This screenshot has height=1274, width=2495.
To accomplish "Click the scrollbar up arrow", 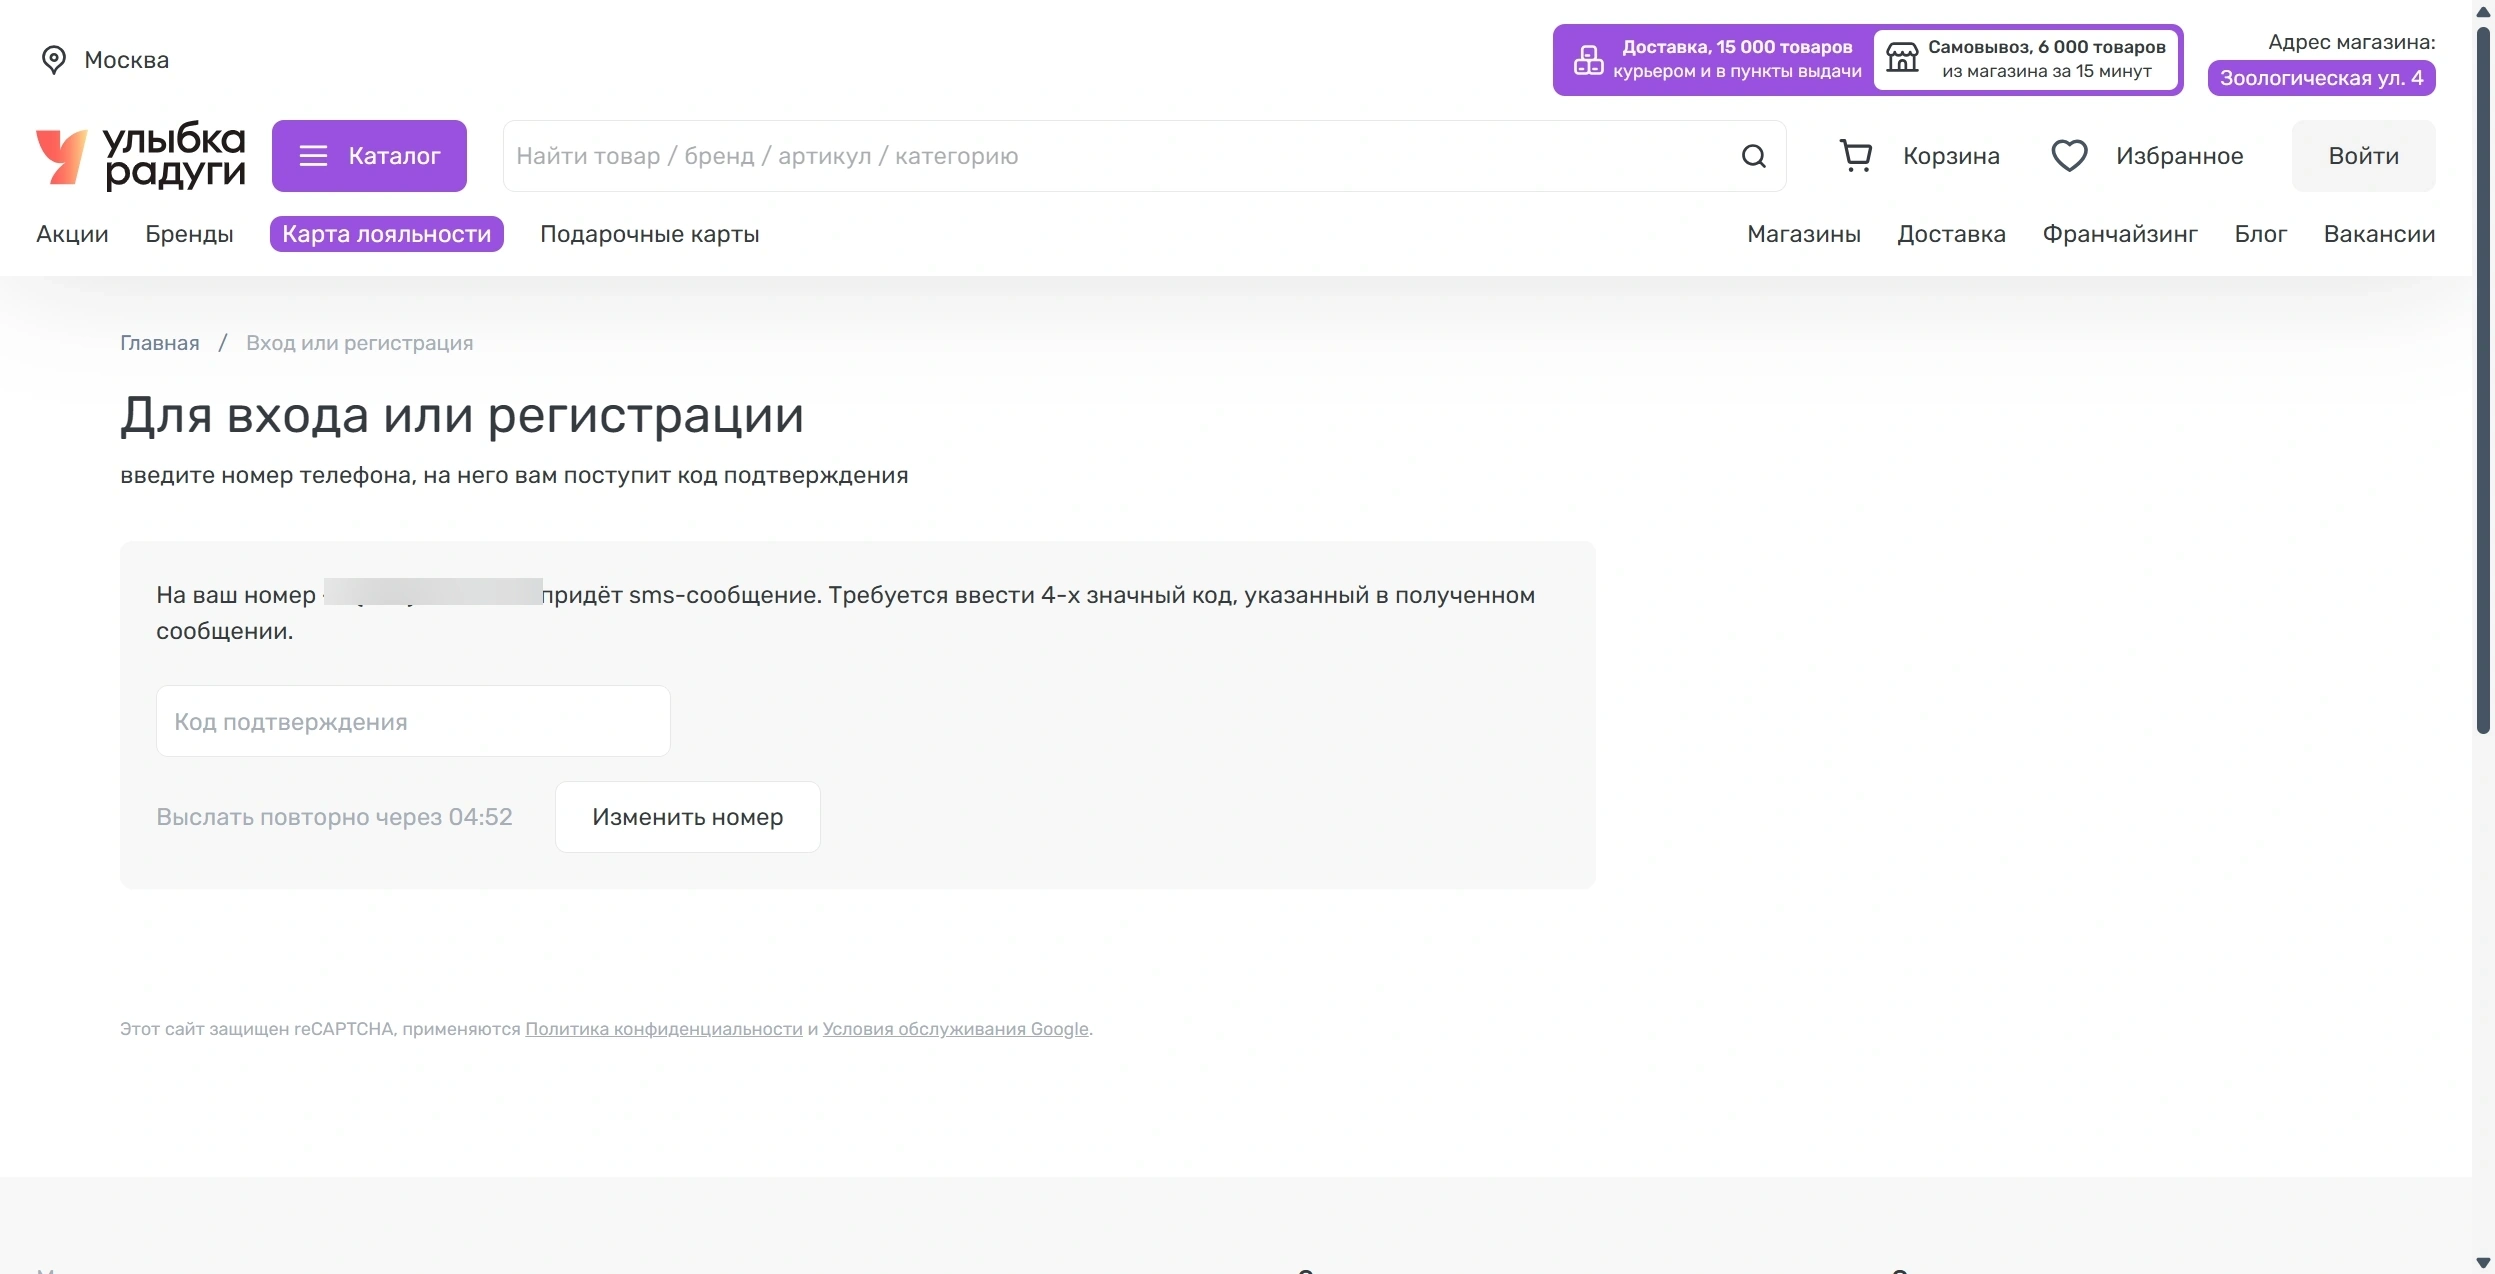I will [x=2483, y=11].
